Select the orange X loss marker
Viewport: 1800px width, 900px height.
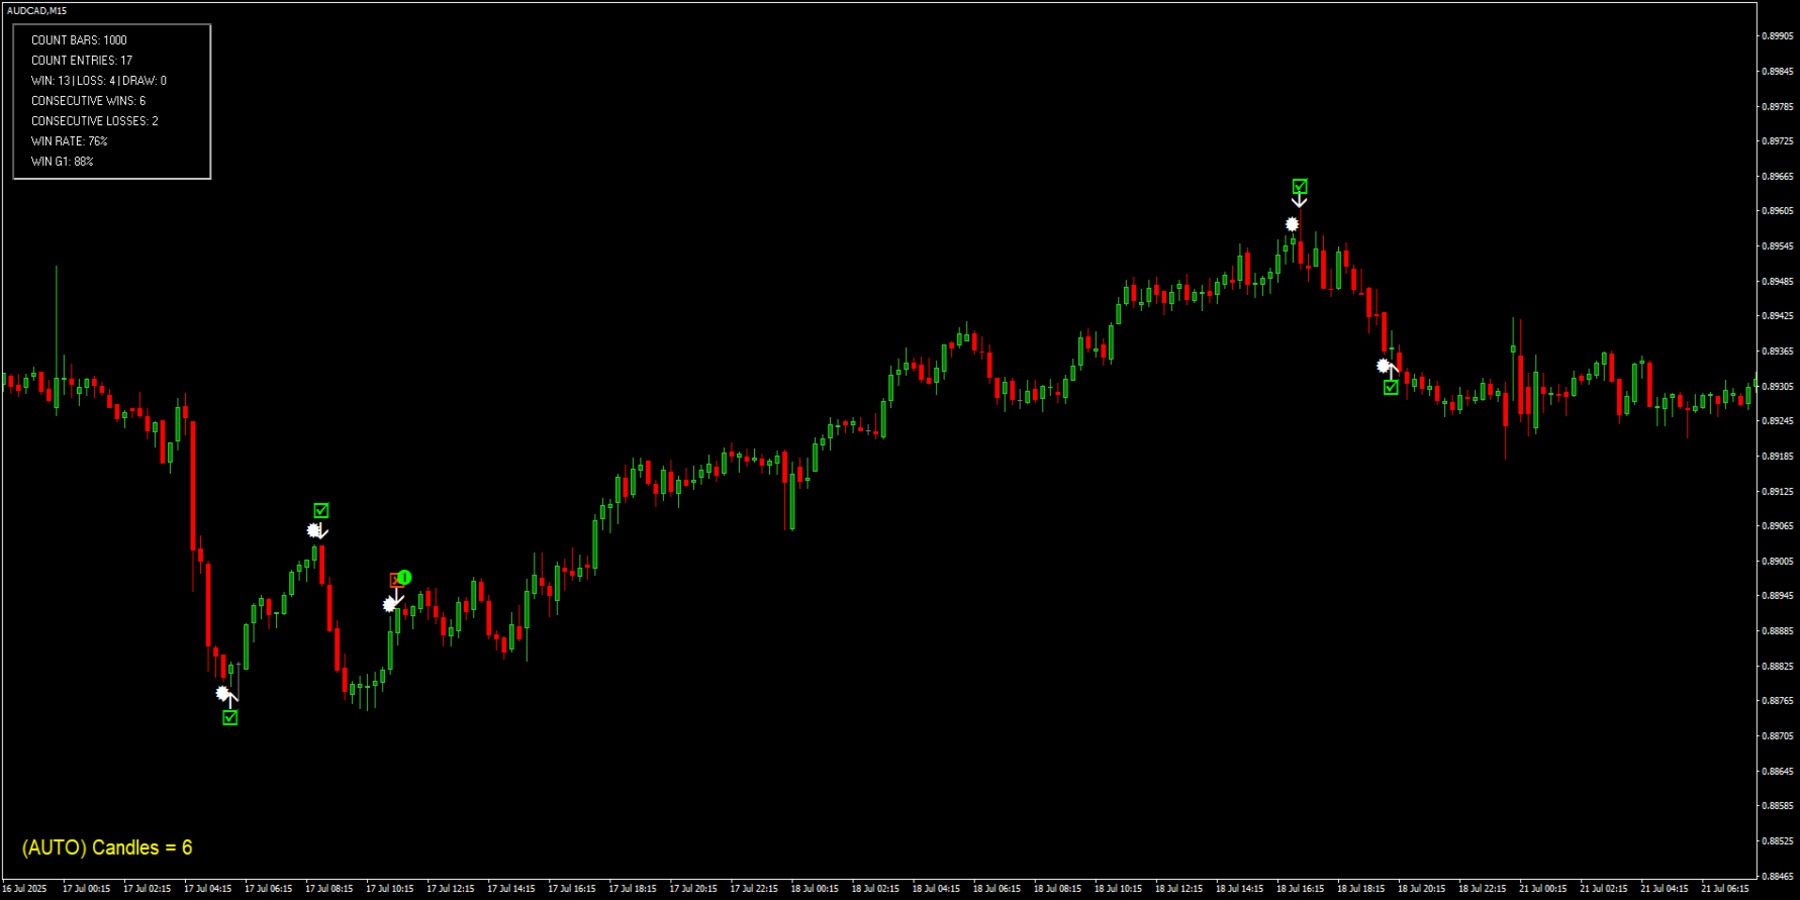(x=395, y=580)
